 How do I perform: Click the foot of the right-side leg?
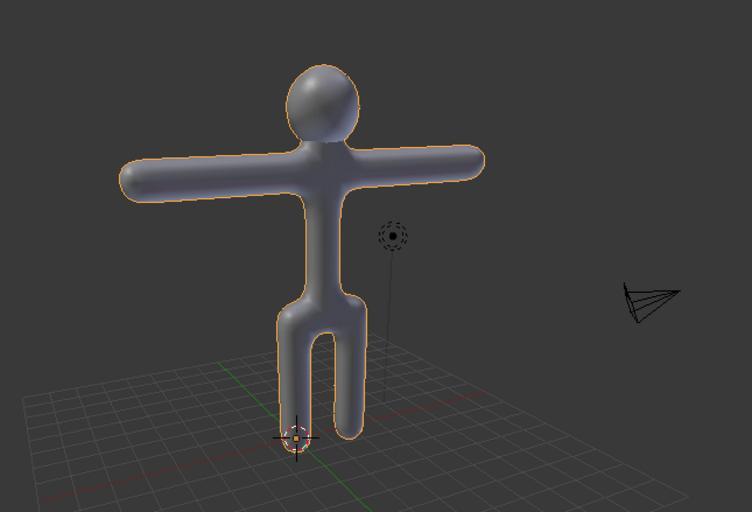pos(348,428)
